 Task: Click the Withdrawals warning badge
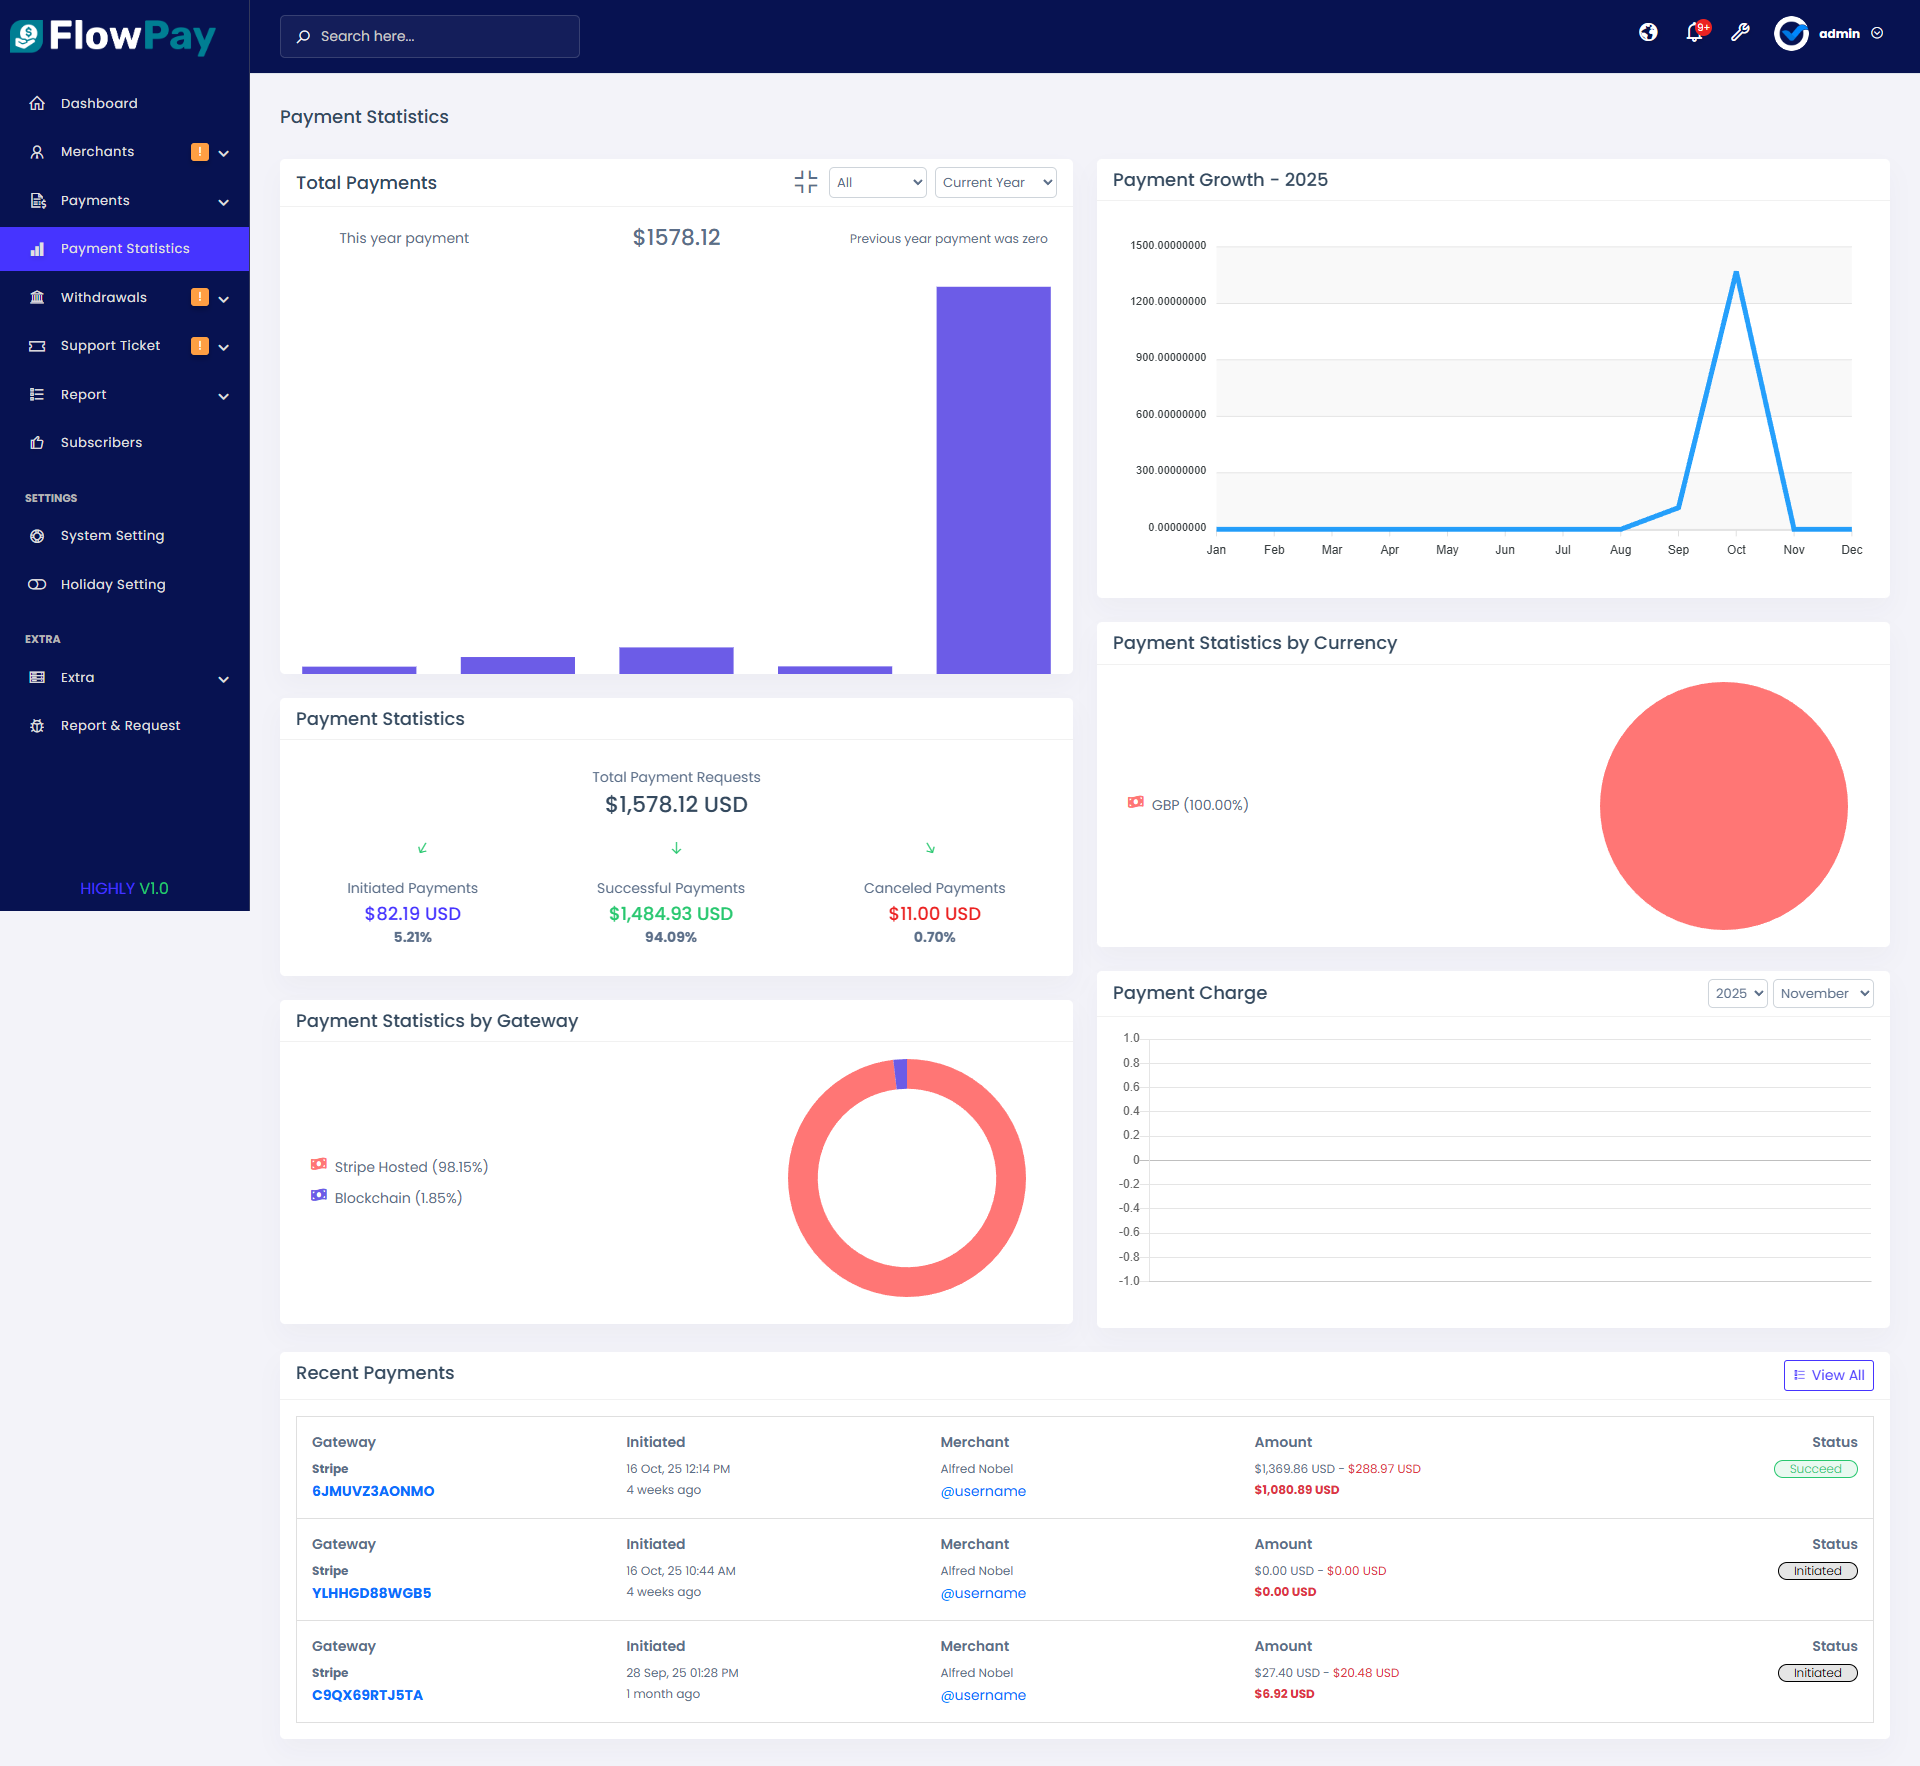pyautogui.click(x=200, y=297)
